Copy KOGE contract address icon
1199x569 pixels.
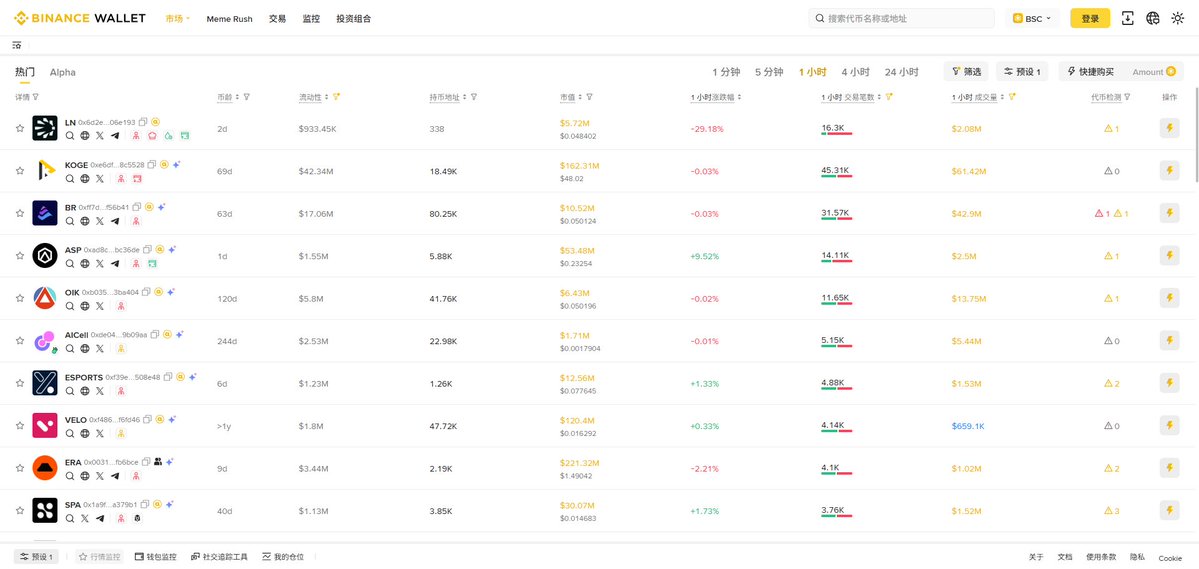(x=151, y=164)
